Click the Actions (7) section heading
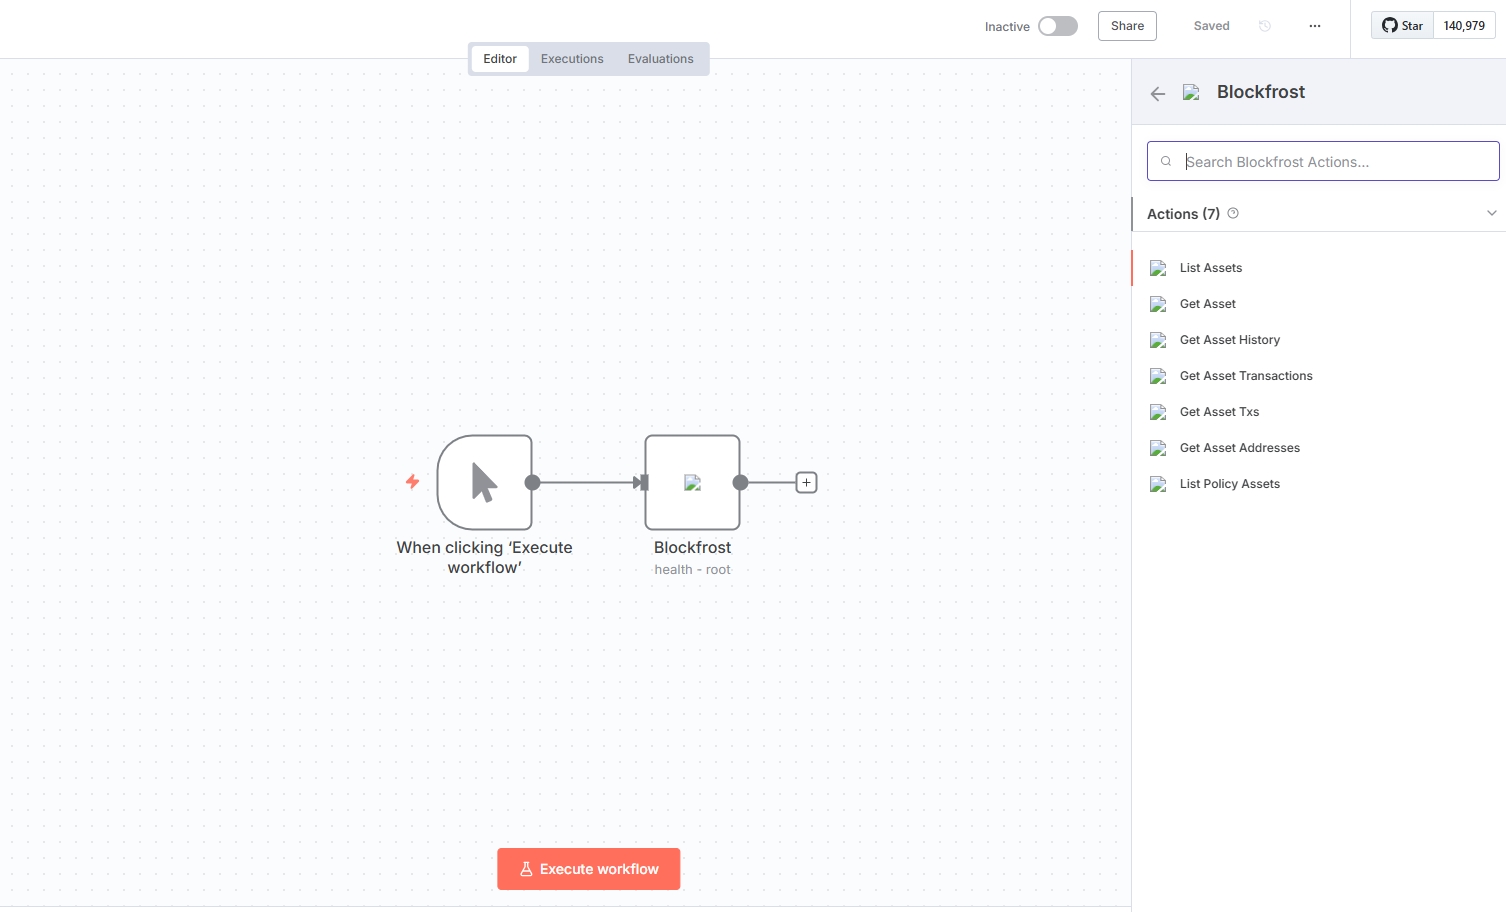 (x=1183, y=214)
